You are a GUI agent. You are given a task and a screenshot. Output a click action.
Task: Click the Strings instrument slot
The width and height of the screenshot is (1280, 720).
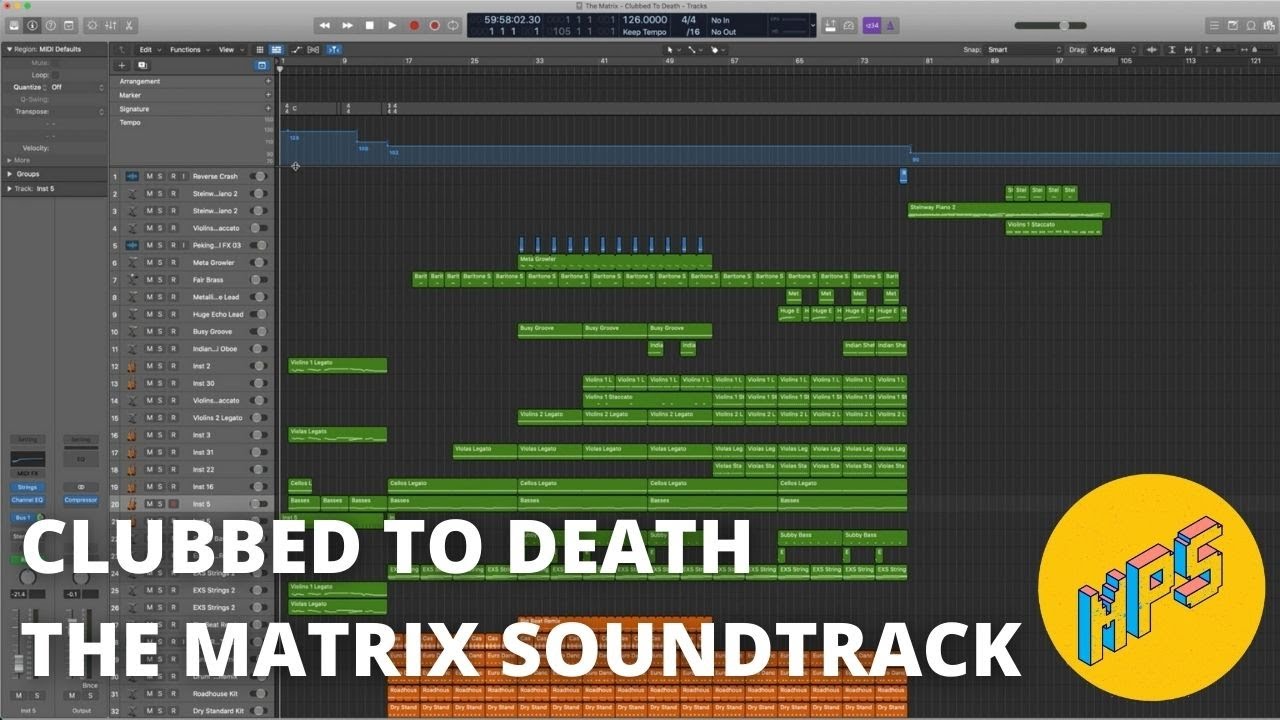pos(27,487)
